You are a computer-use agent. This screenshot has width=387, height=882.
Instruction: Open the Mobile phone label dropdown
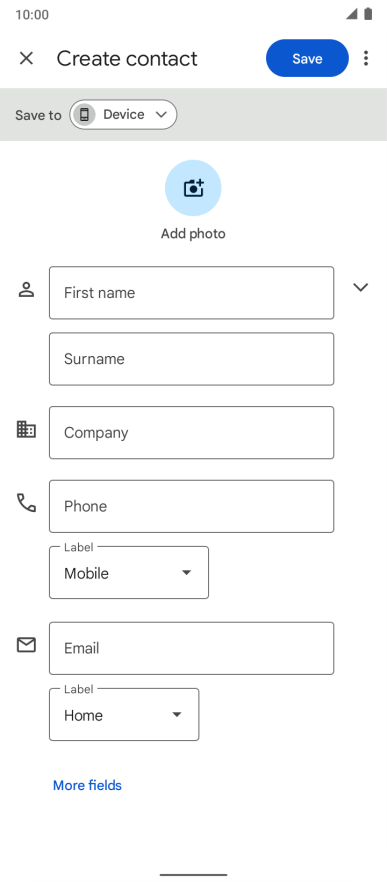pyautogui.click(x=129, y=573)
